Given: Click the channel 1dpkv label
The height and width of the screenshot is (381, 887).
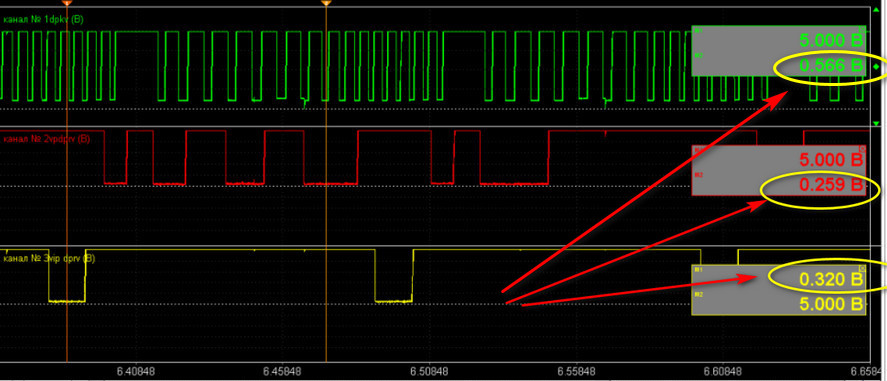Looking at the screenshot, I should (44, 19).
